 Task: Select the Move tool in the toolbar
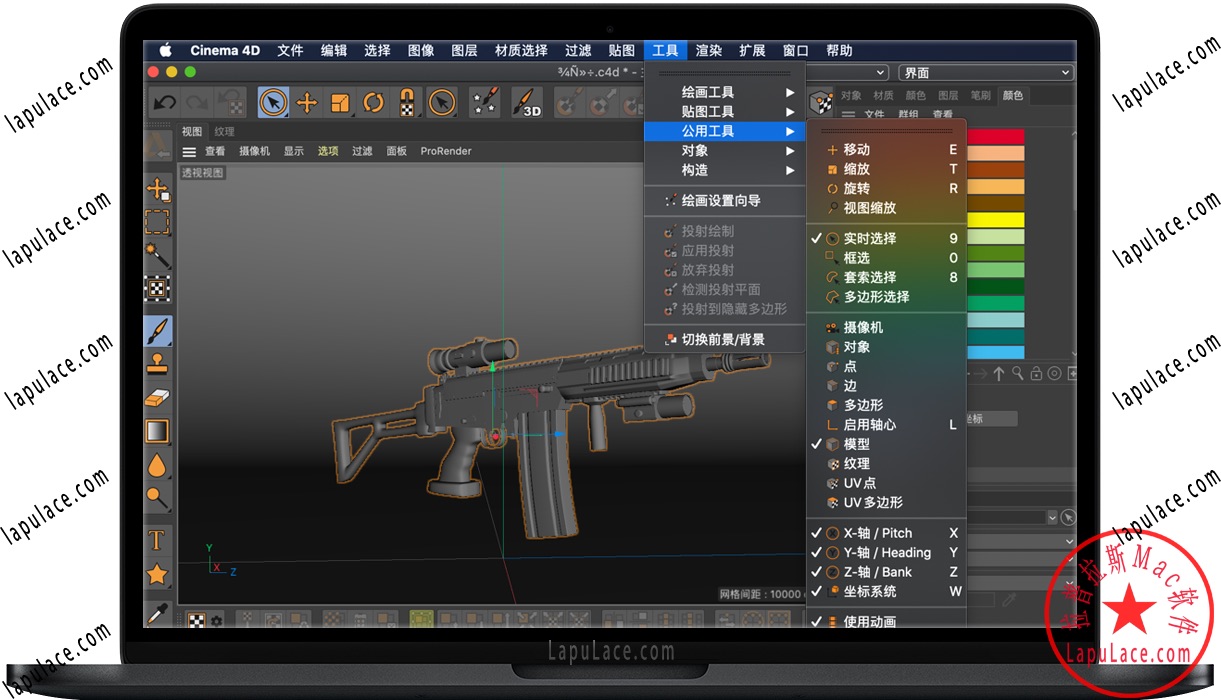click(x=307, y=101)
